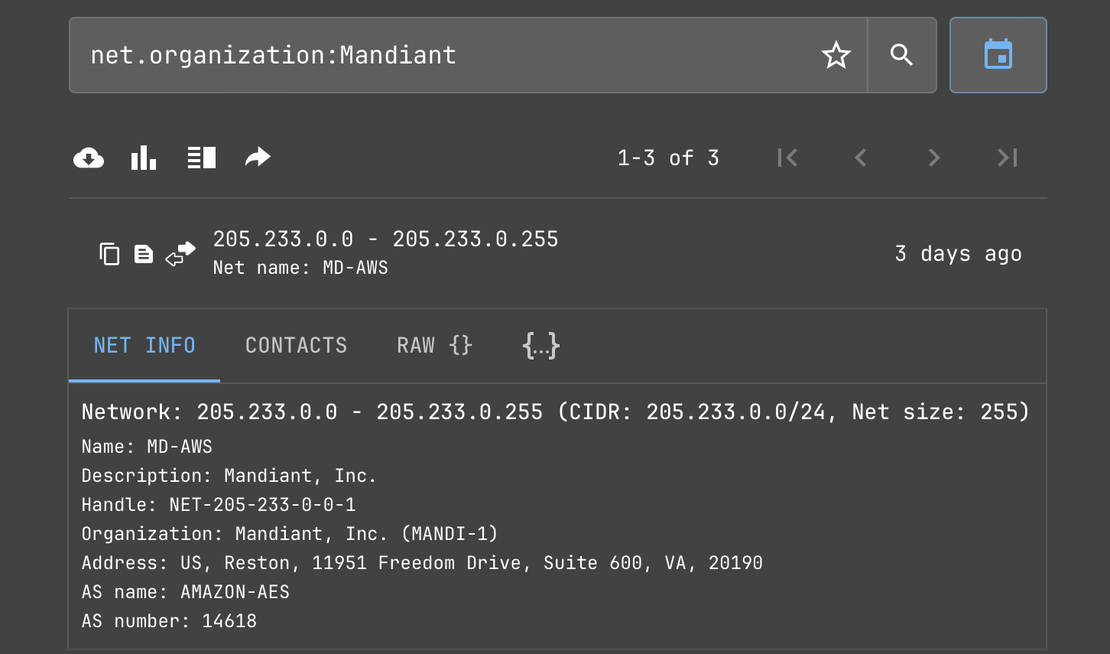Go to the next results page
The image size is (1110, 654).
pos(933,157)
